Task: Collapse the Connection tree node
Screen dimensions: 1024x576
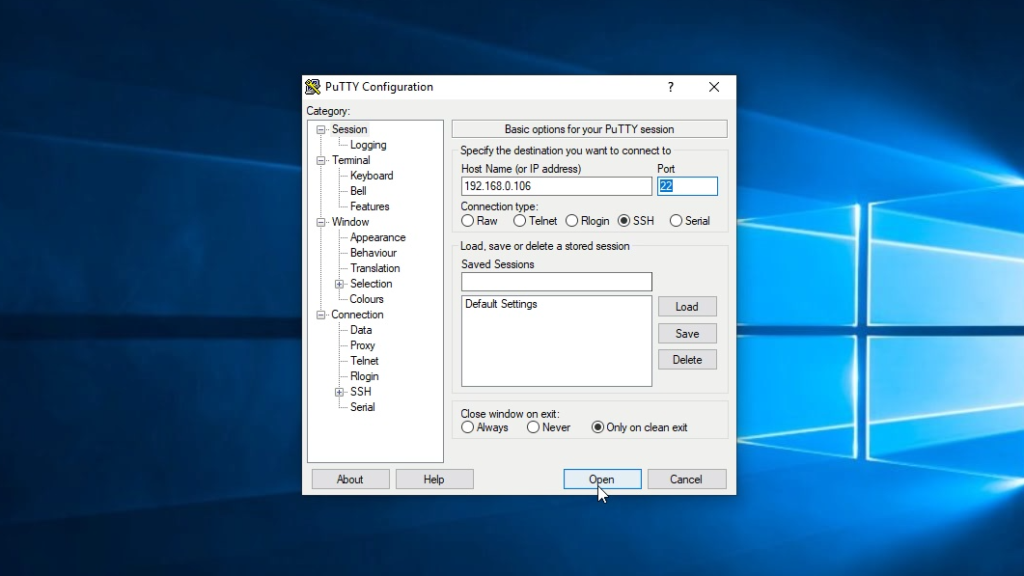Action: (321, 315)
